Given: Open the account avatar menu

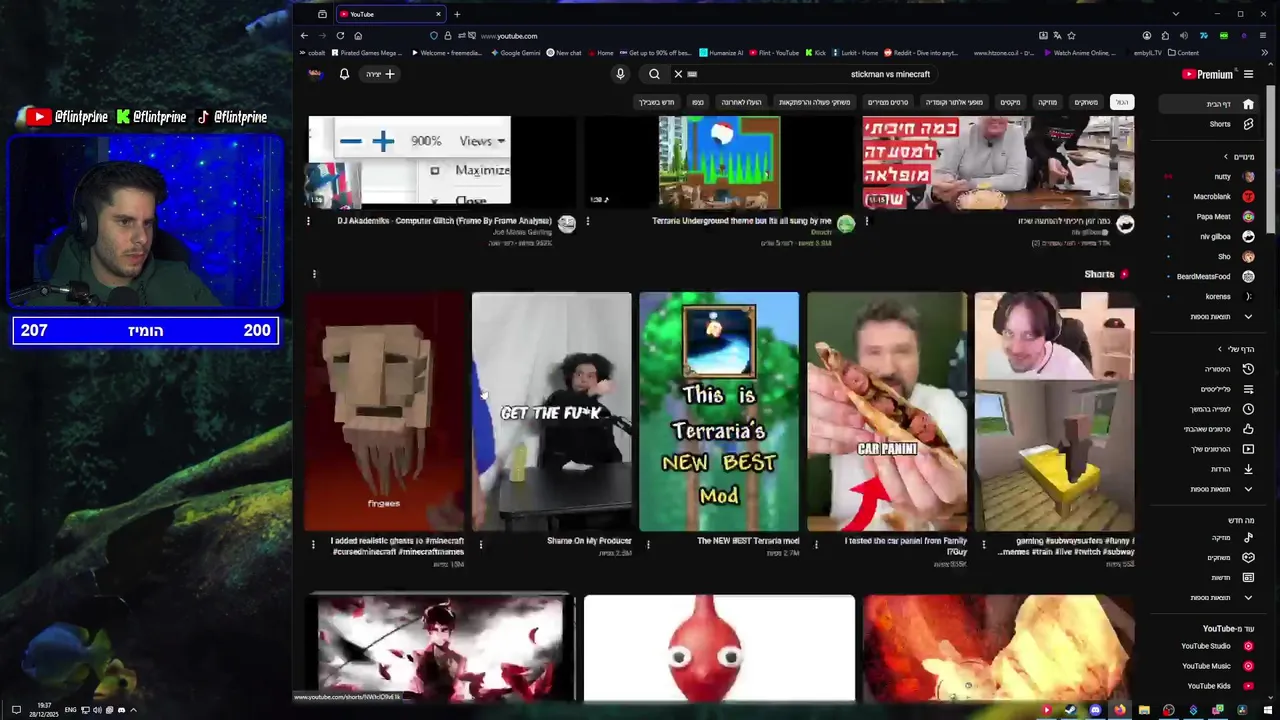Looking at the screenshot, I should coord(315,74).
